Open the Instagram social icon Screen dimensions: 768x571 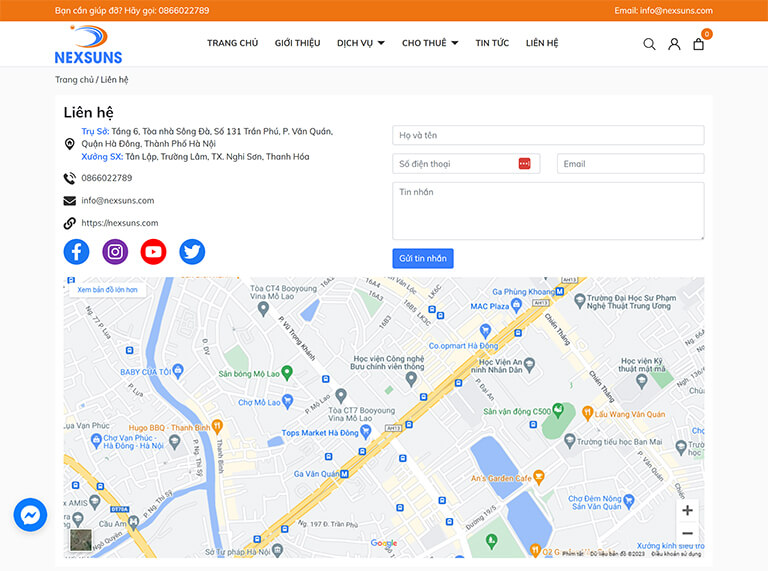tap(115, 252)
